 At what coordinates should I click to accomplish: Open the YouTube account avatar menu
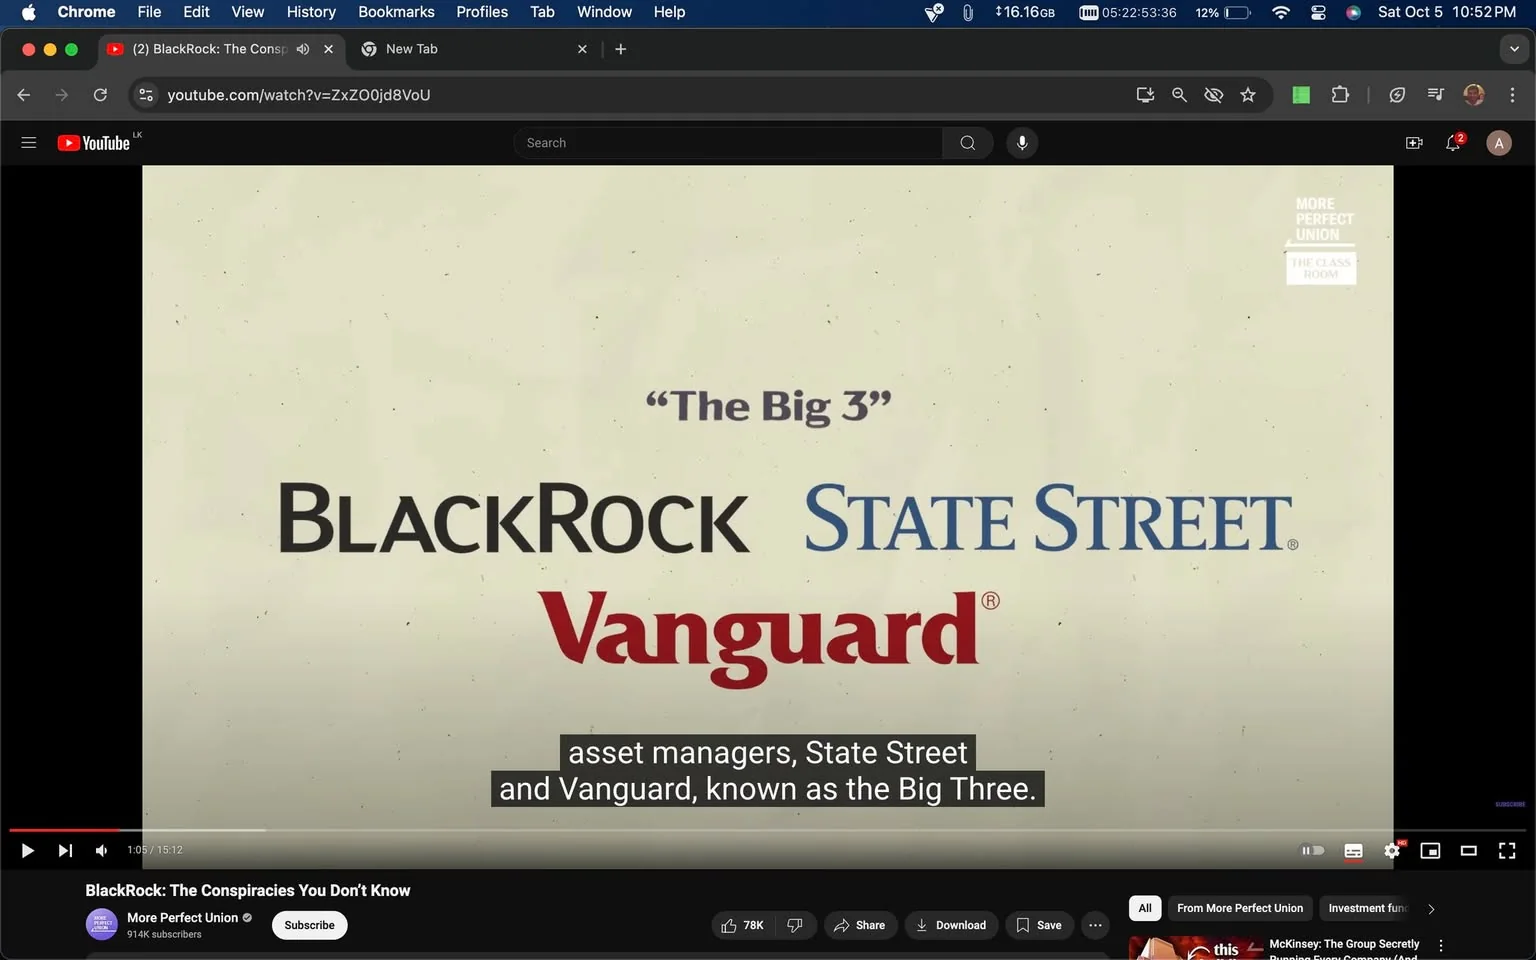[1498, 143]
